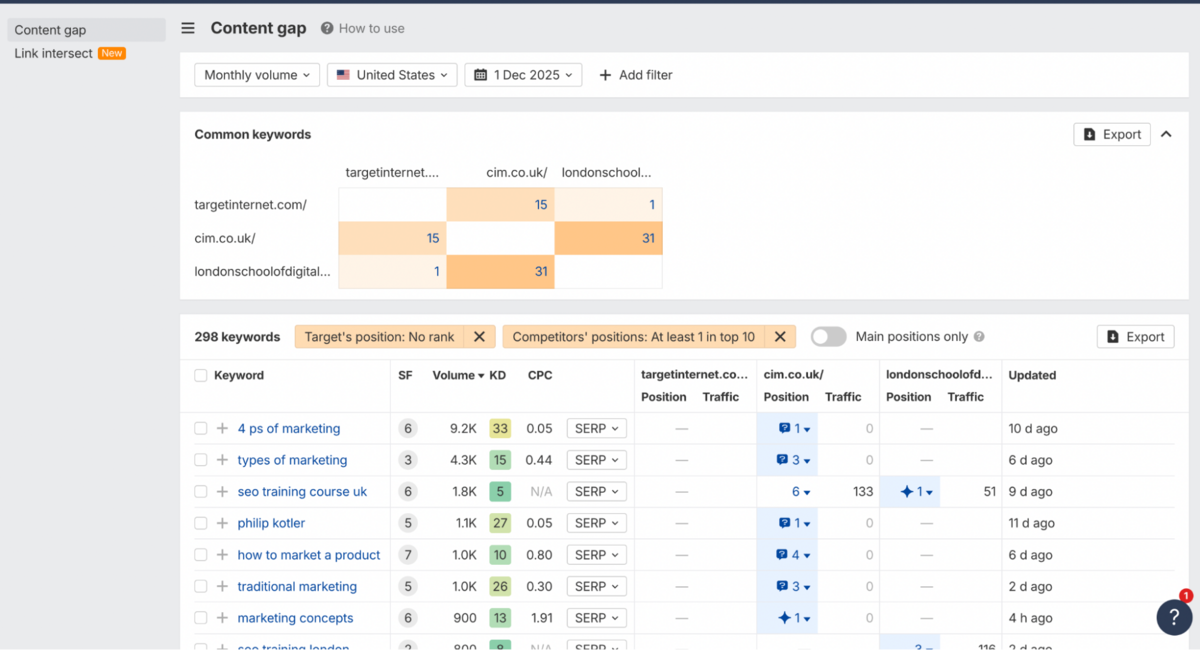1200x650 pixels.
Task: Click the SF 7 badge for how to market a product
Action: tap(407, 555)
